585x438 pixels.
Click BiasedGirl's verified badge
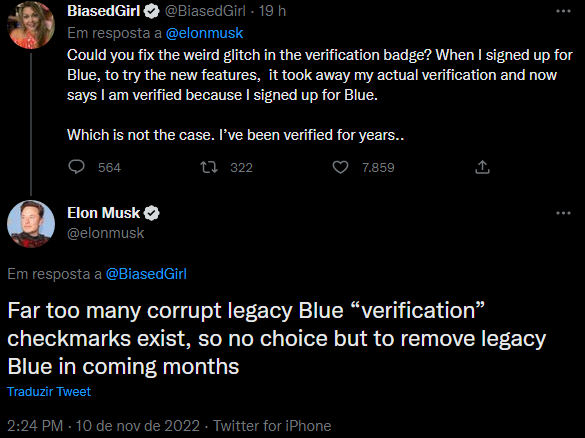pos(151,12)
